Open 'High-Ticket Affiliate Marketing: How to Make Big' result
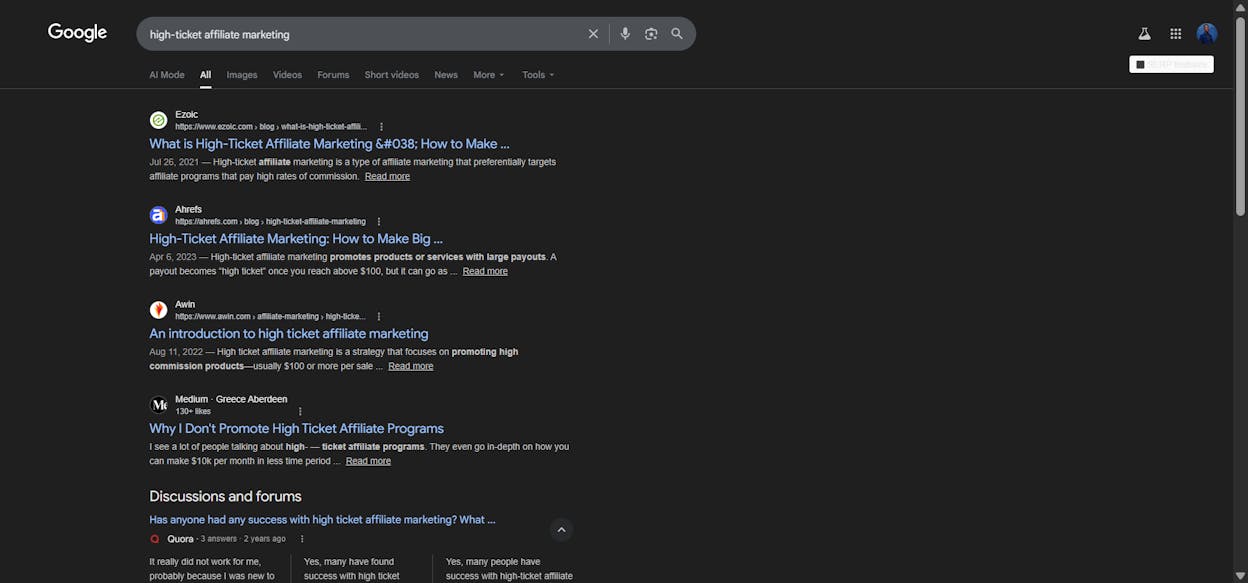 [296, 239]
